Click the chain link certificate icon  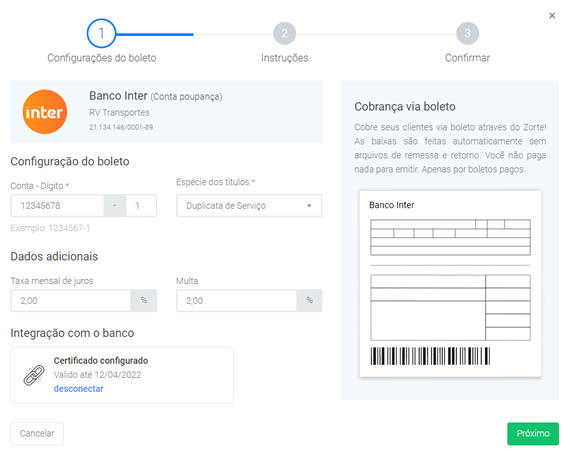point(34,375)
